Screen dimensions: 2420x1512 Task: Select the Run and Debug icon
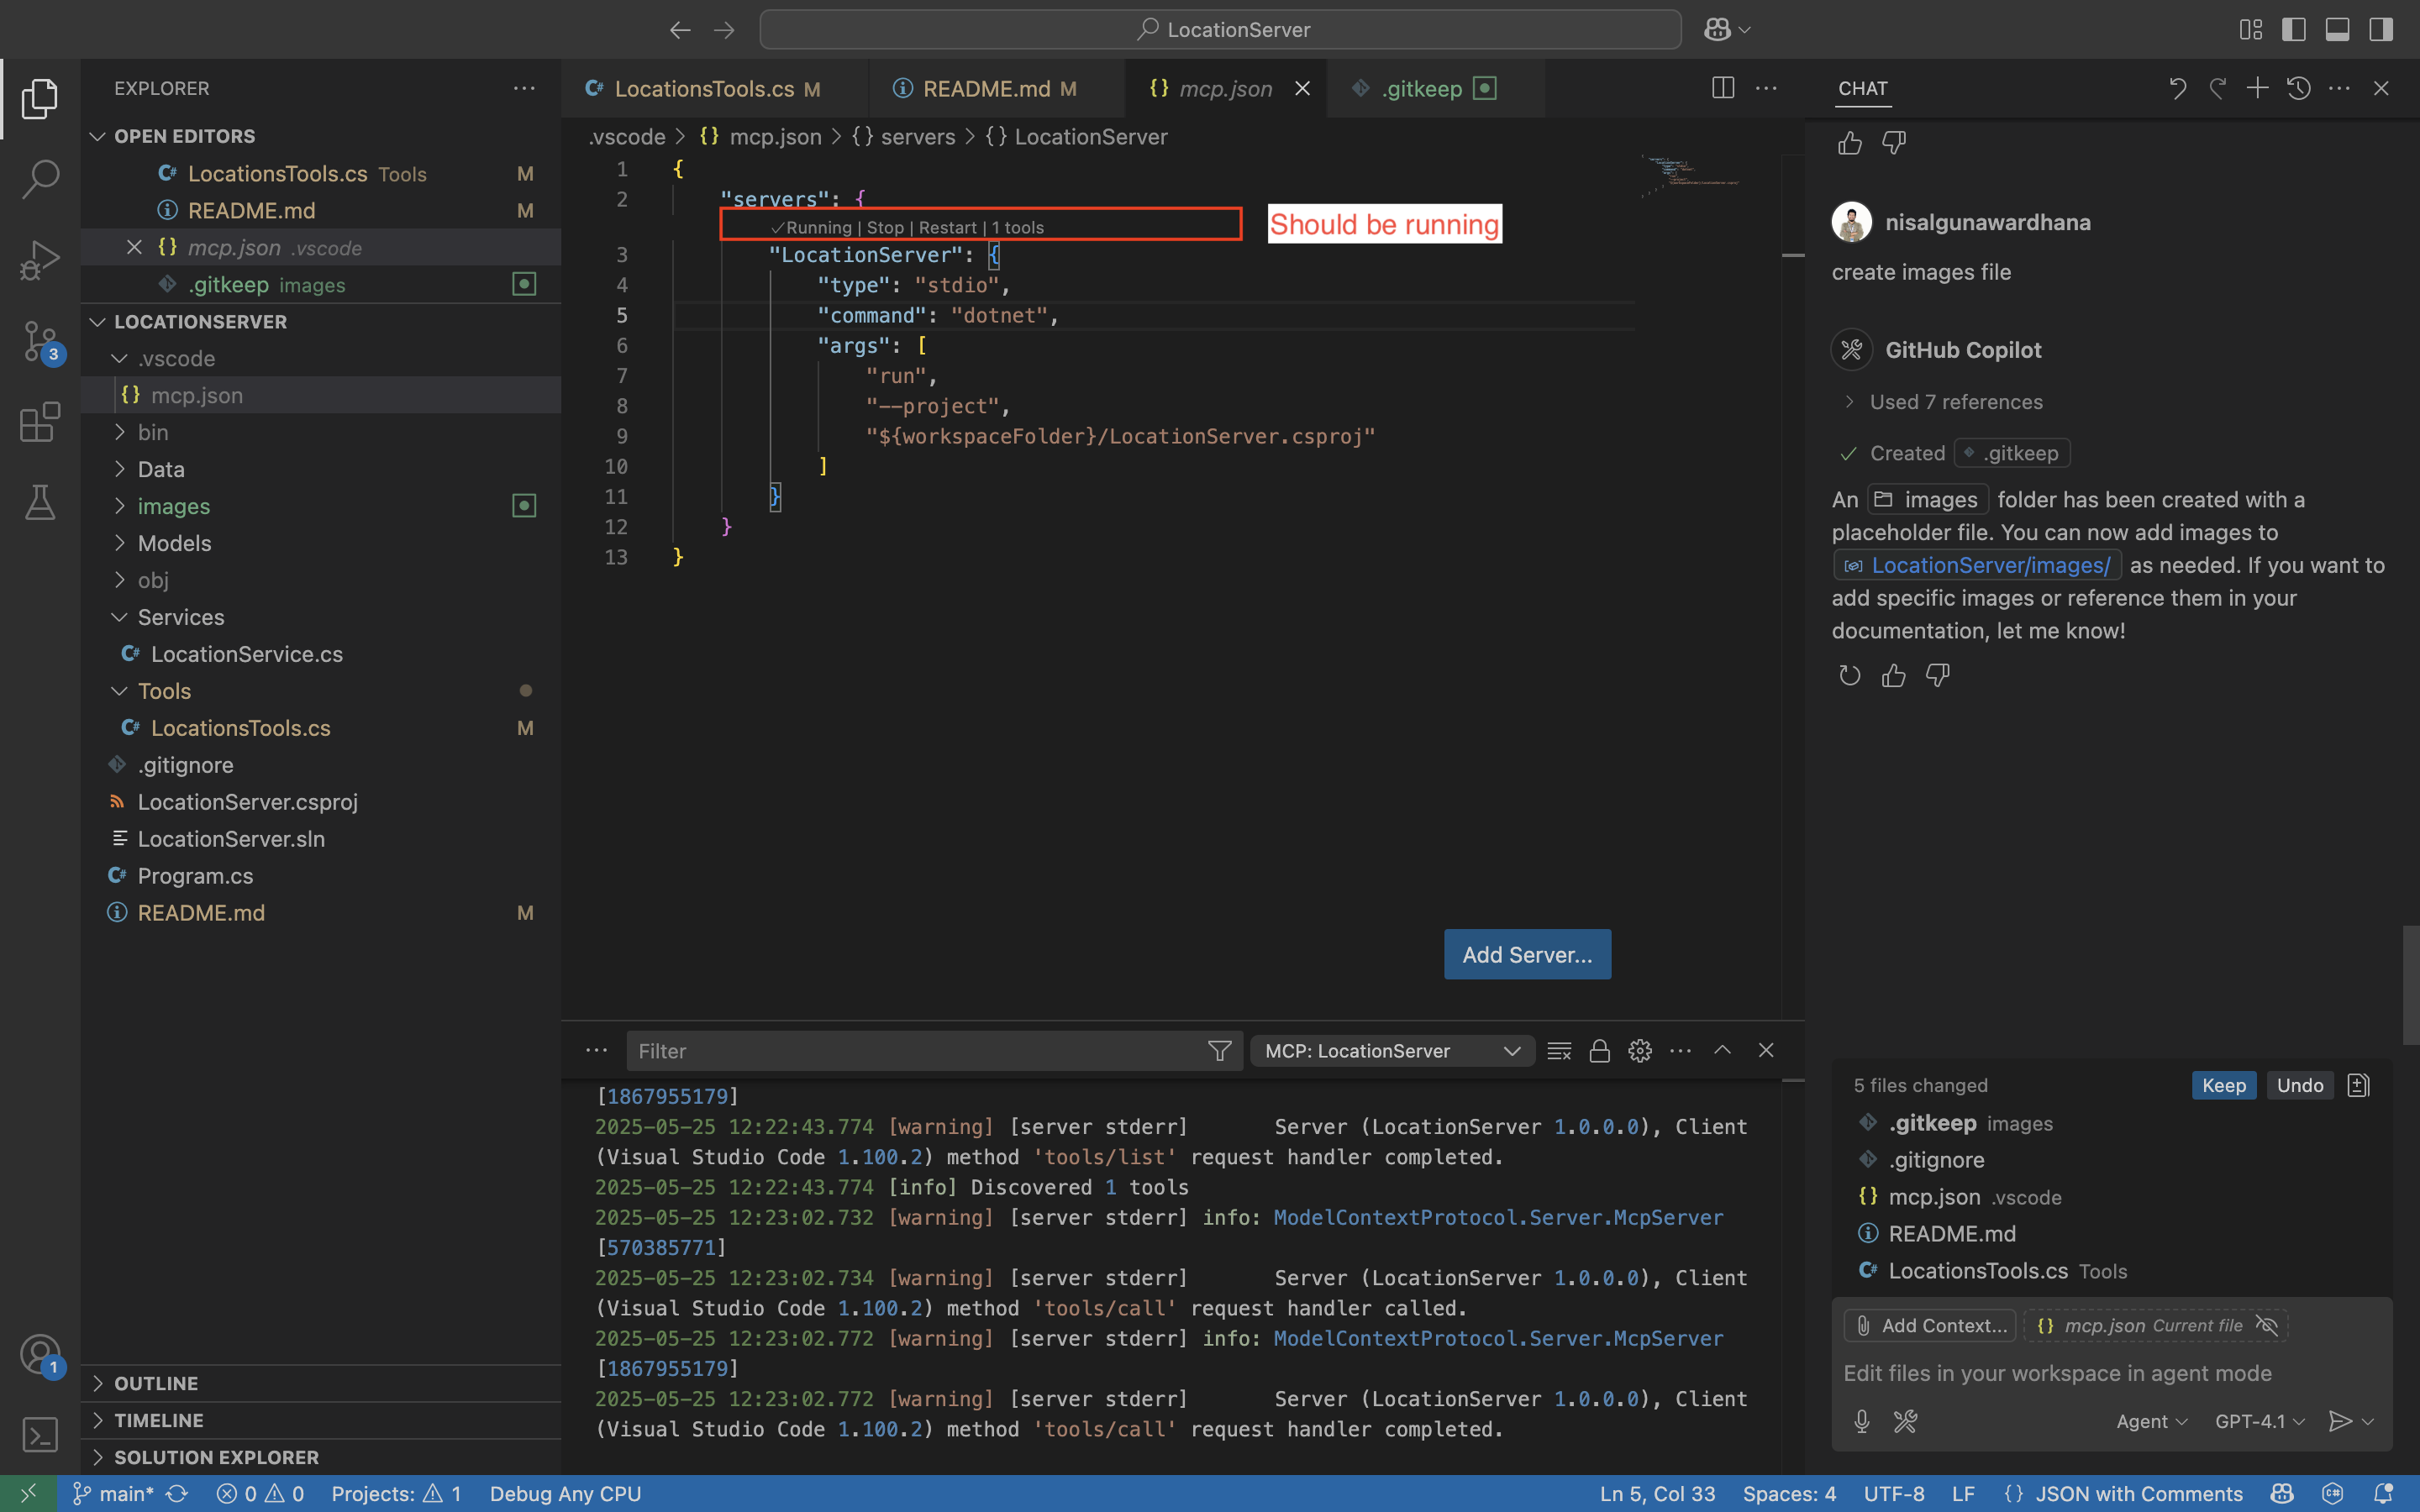(x=40, y=259)
